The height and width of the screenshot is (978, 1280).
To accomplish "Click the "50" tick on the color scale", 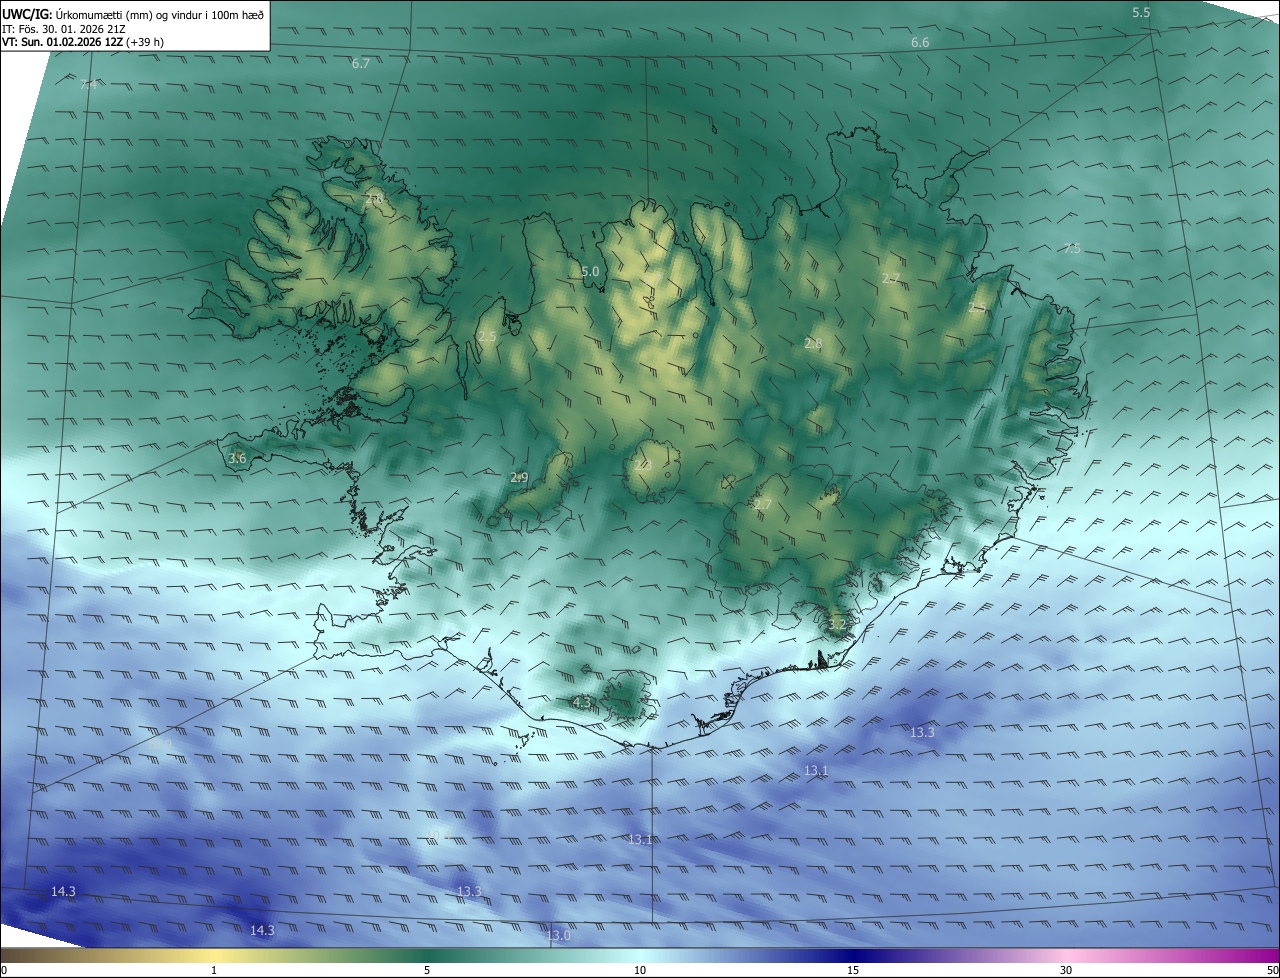I will coord(1272,970).
